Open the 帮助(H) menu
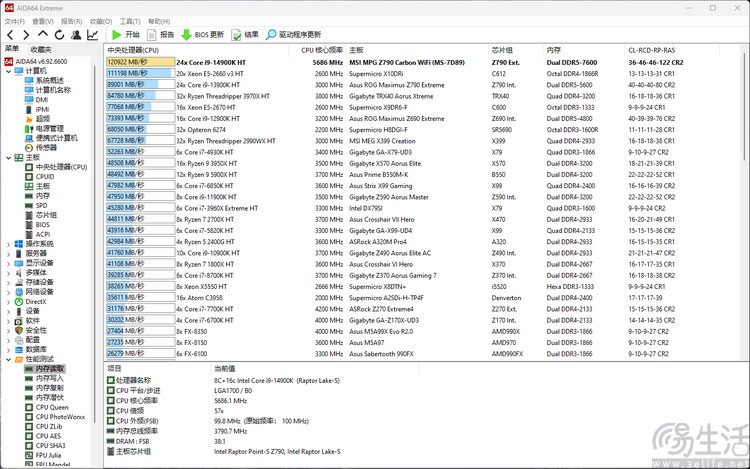The image size is (750, 469). click(x=159, y=22)
